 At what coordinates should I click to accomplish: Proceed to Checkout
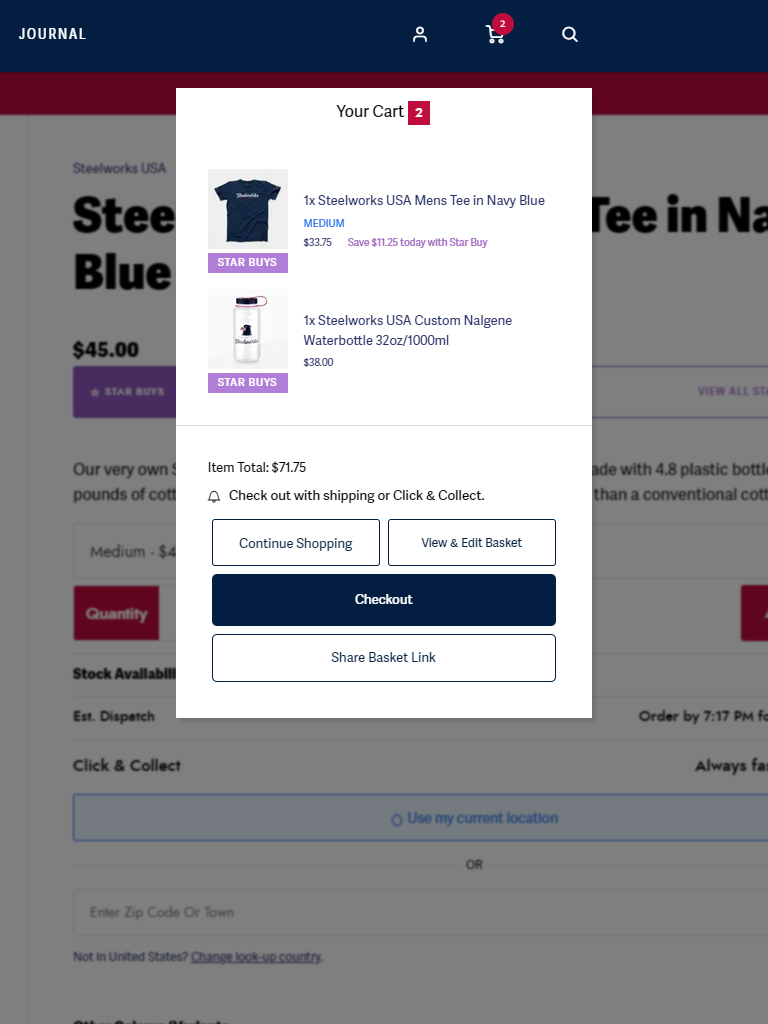click(384, 600)
